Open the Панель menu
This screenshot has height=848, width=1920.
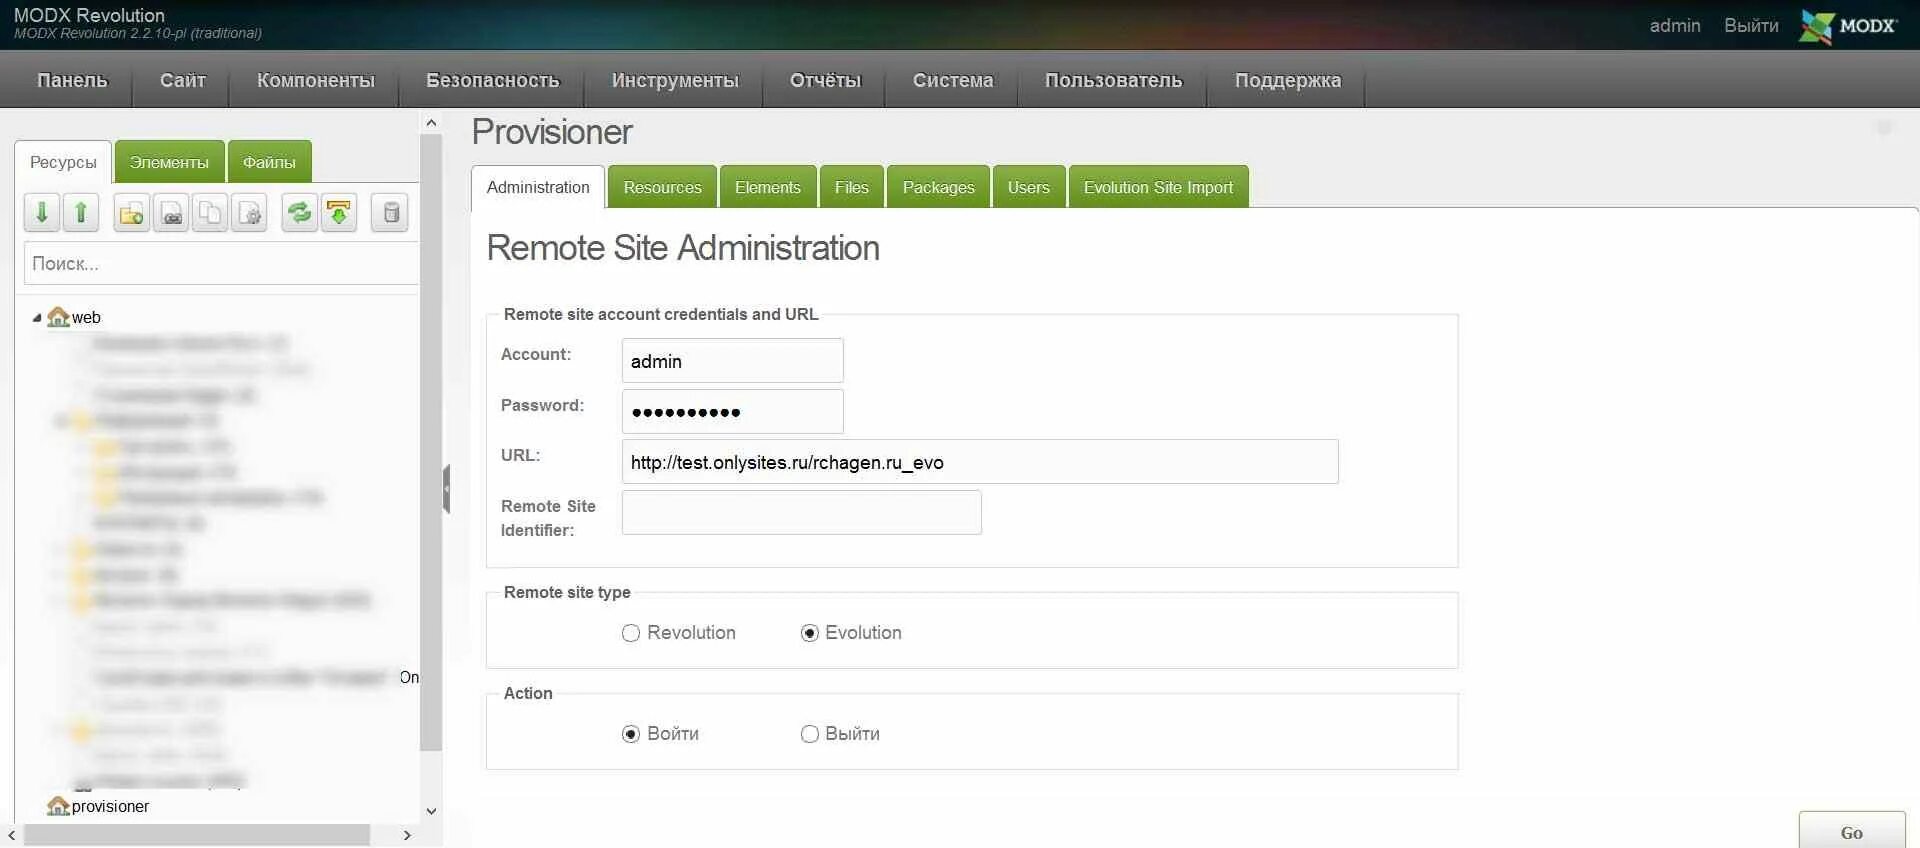point(72,80)
